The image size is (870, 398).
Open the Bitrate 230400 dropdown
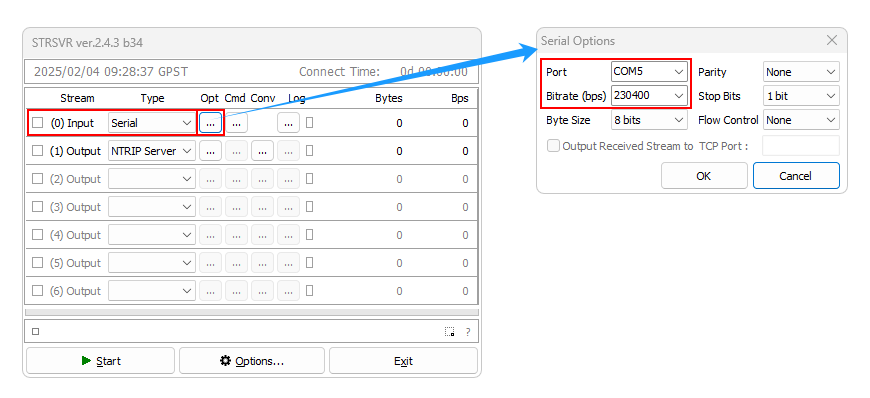[649, 95]
